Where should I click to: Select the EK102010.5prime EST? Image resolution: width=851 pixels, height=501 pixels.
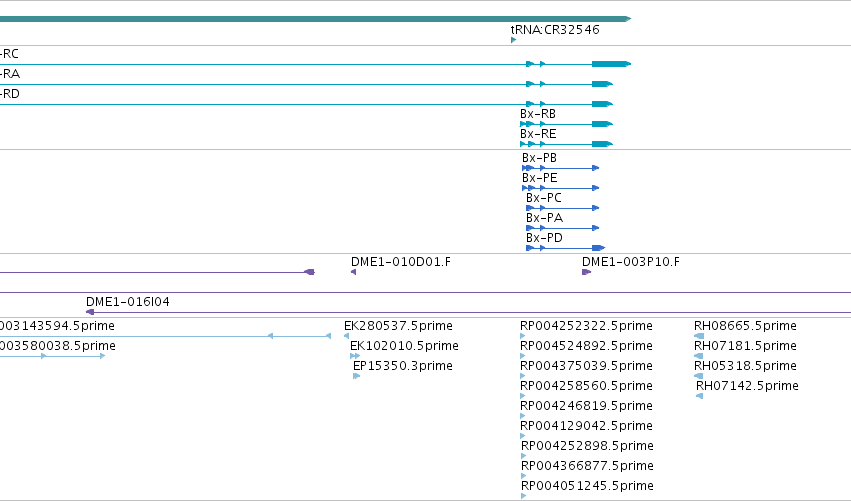404,346
